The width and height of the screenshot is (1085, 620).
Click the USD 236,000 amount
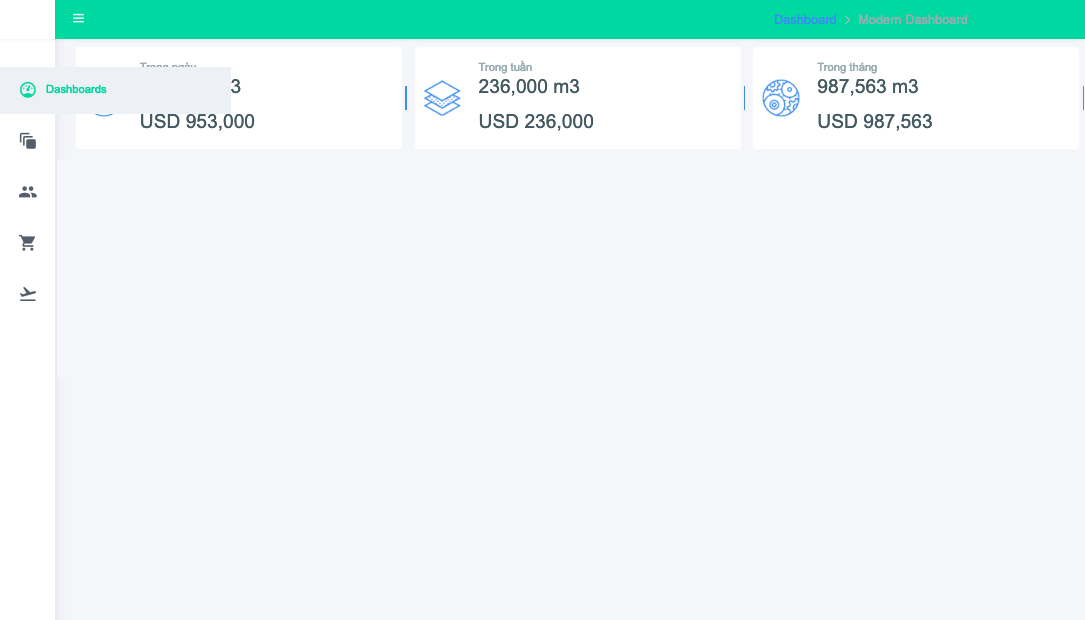pyautogui.click(x=536, y=121)
